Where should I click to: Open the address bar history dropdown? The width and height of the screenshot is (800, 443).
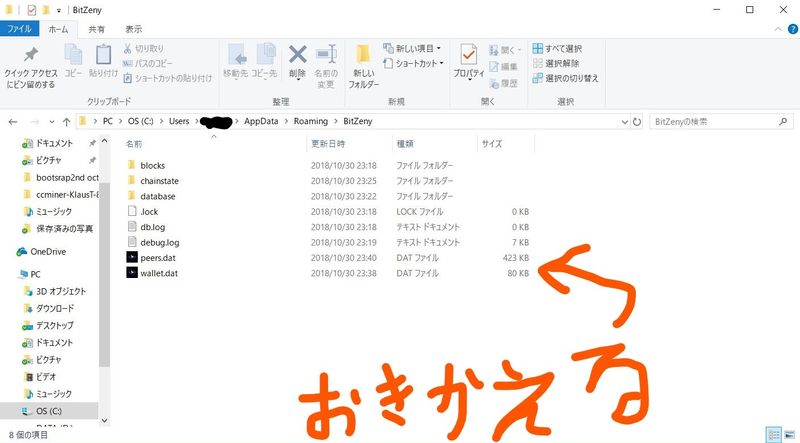(624, 122)
